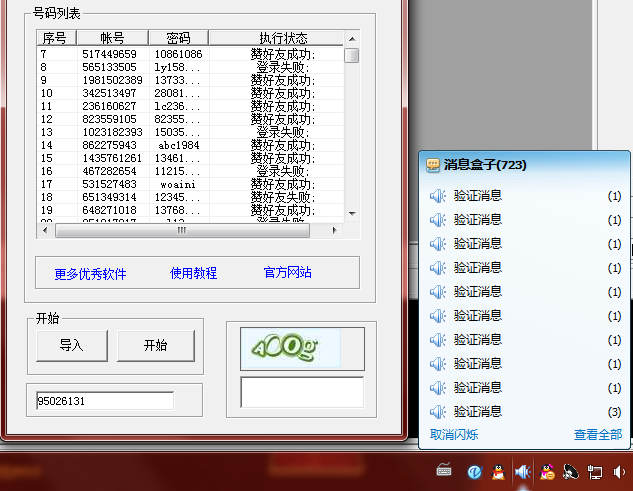Click the network tray icon
Viewport: 633px width, 491px height.
coord(595,472)
